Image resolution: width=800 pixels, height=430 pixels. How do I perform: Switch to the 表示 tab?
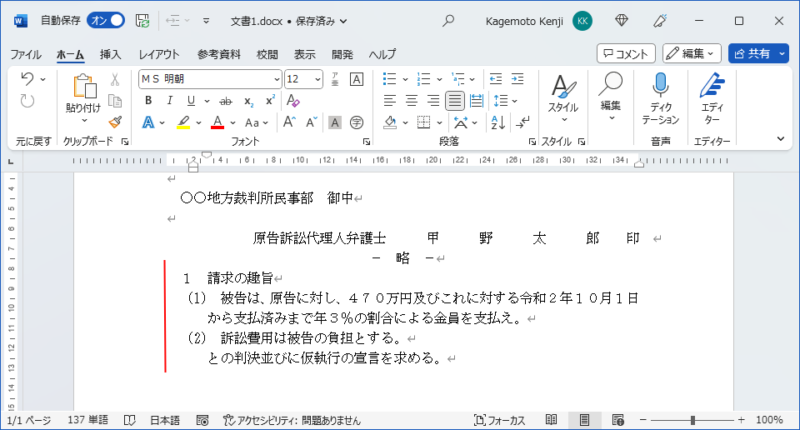coord(305,54)
